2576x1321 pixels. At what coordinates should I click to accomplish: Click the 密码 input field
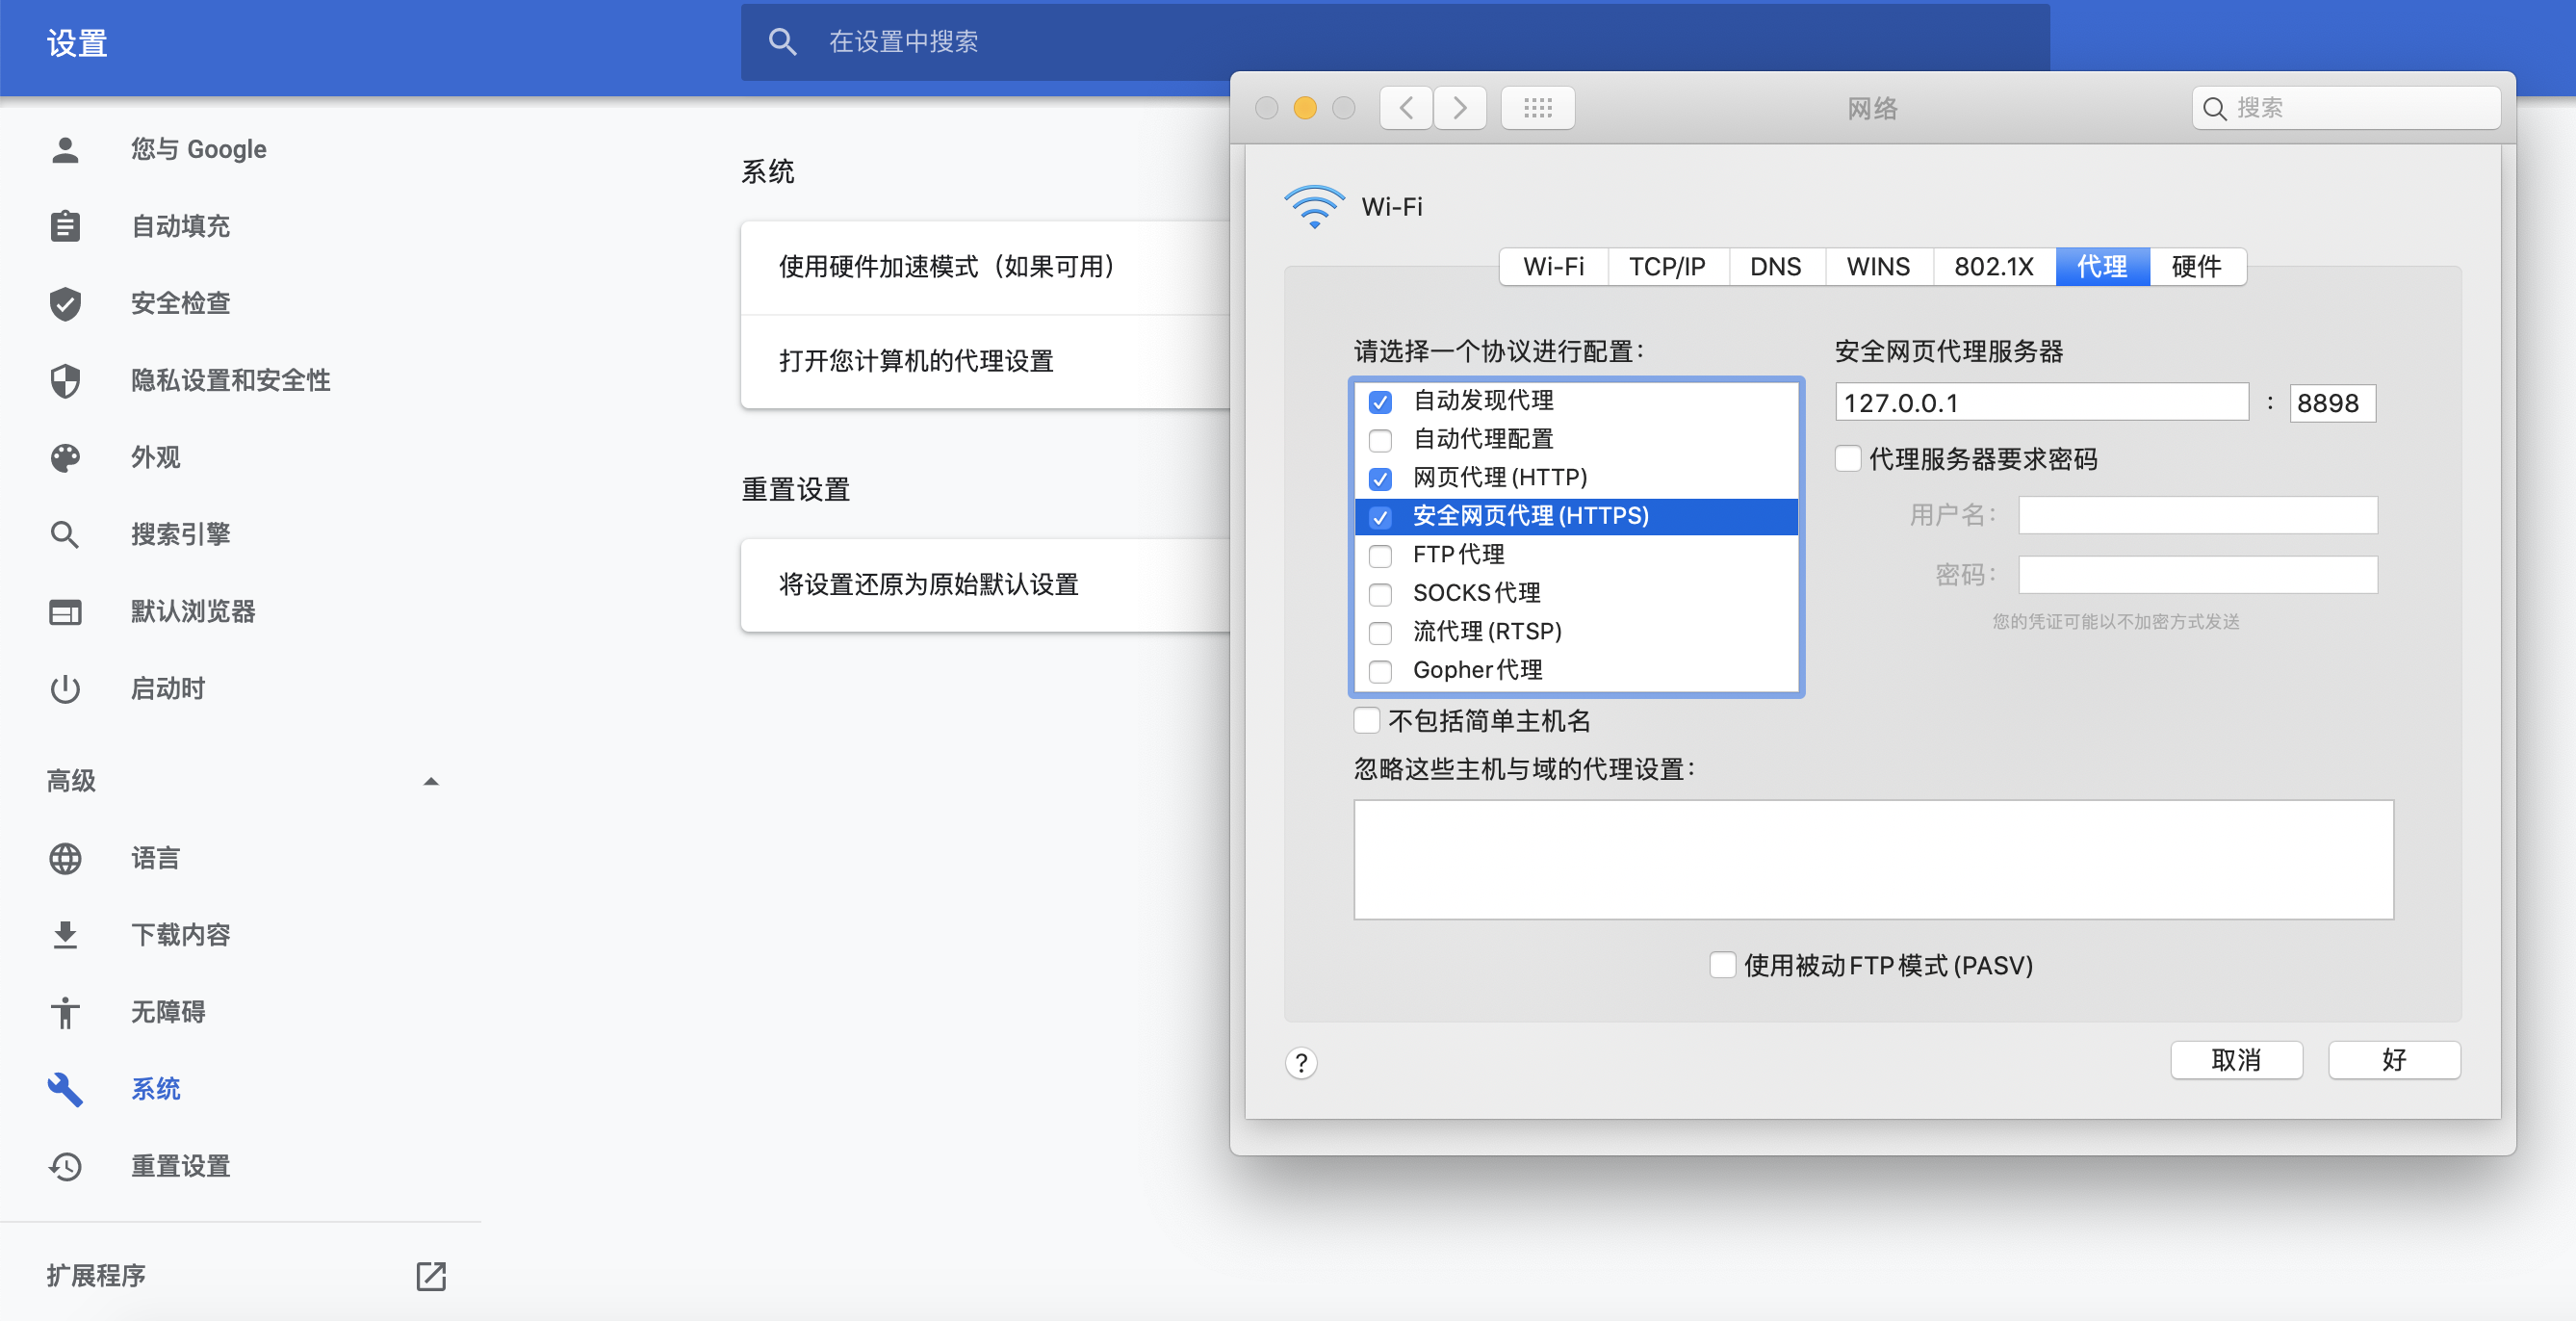click(x=2198, y=575)
